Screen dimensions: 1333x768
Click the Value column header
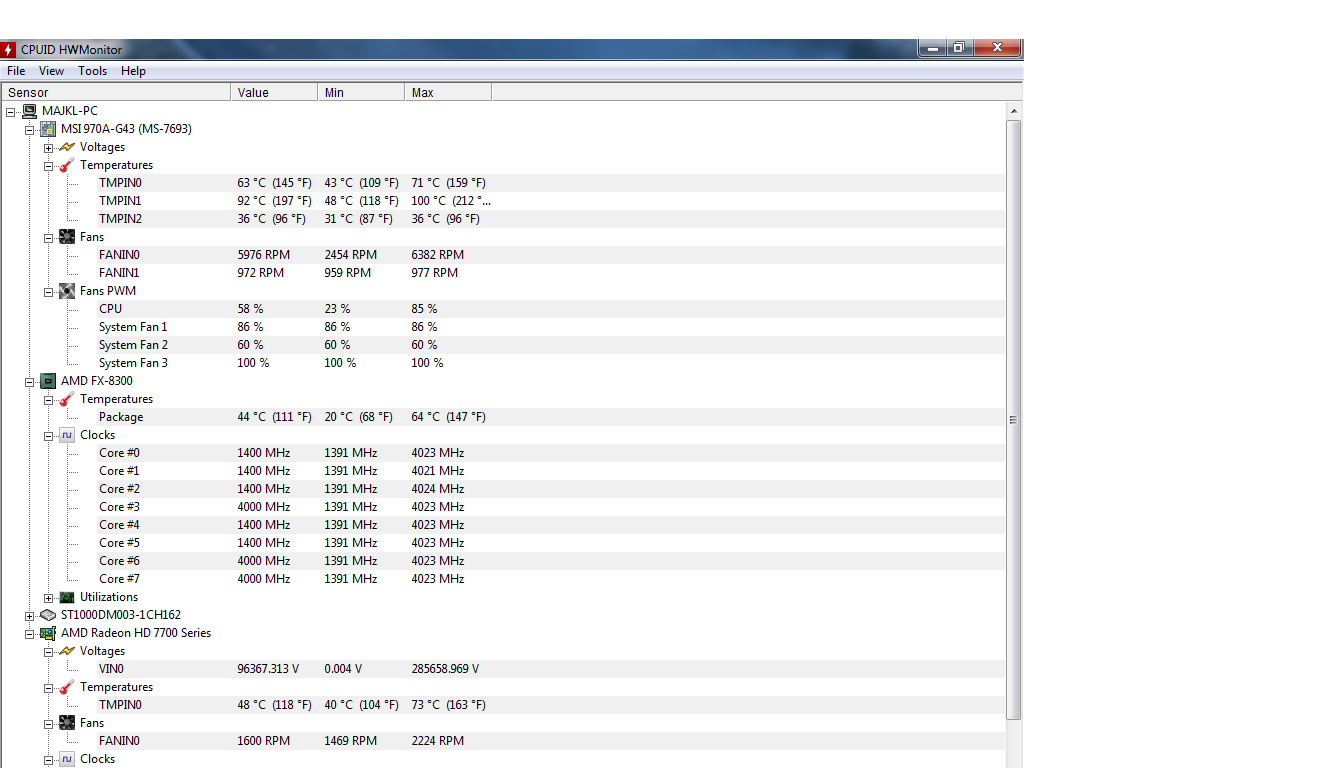274,92
